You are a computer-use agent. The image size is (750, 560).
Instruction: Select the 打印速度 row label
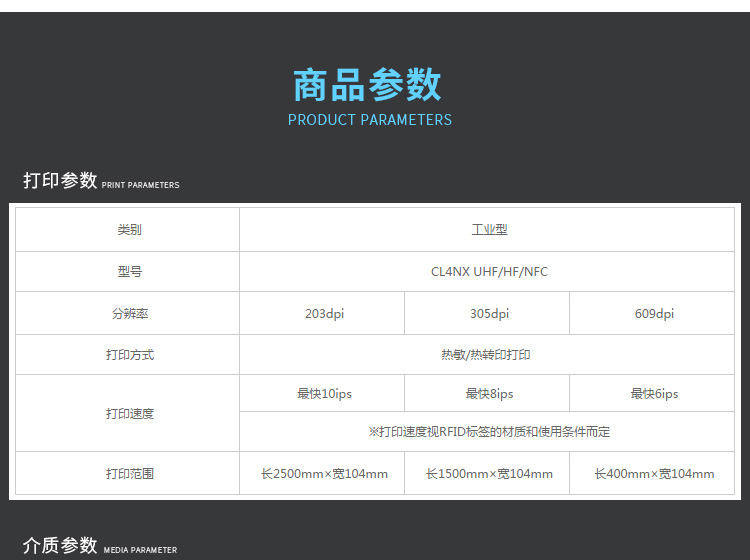(x=129, y=414)
